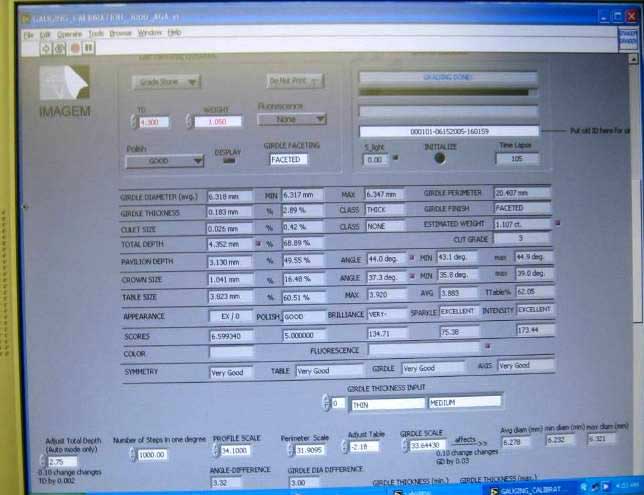This screenshot has height=495, width=644.
Task: Click the THIN girdle thickness input box
Action: [388, 405]
